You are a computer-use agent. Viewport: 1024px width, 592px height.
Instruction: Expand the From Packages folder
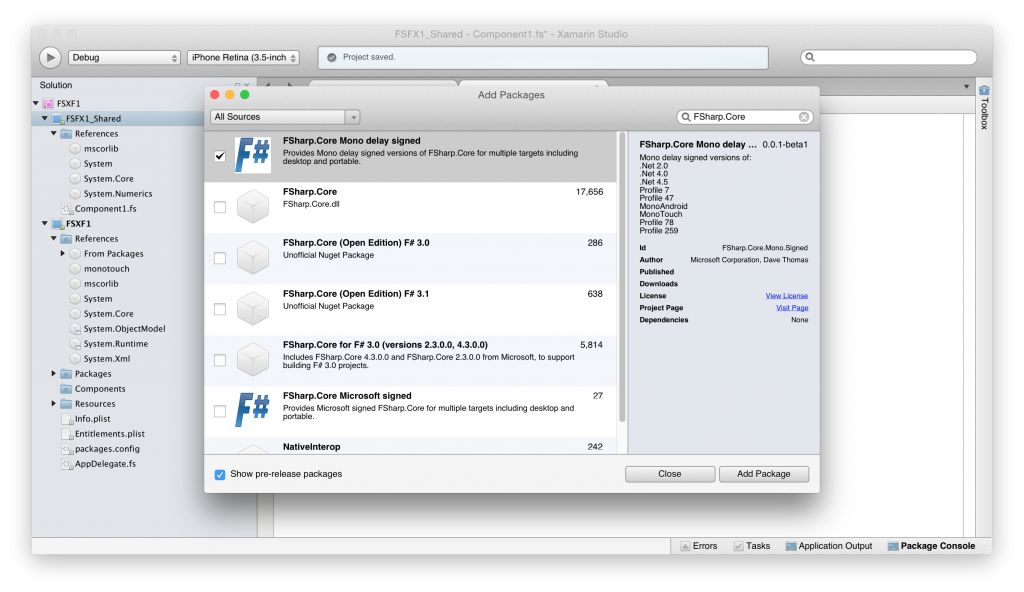coord(63,254)
